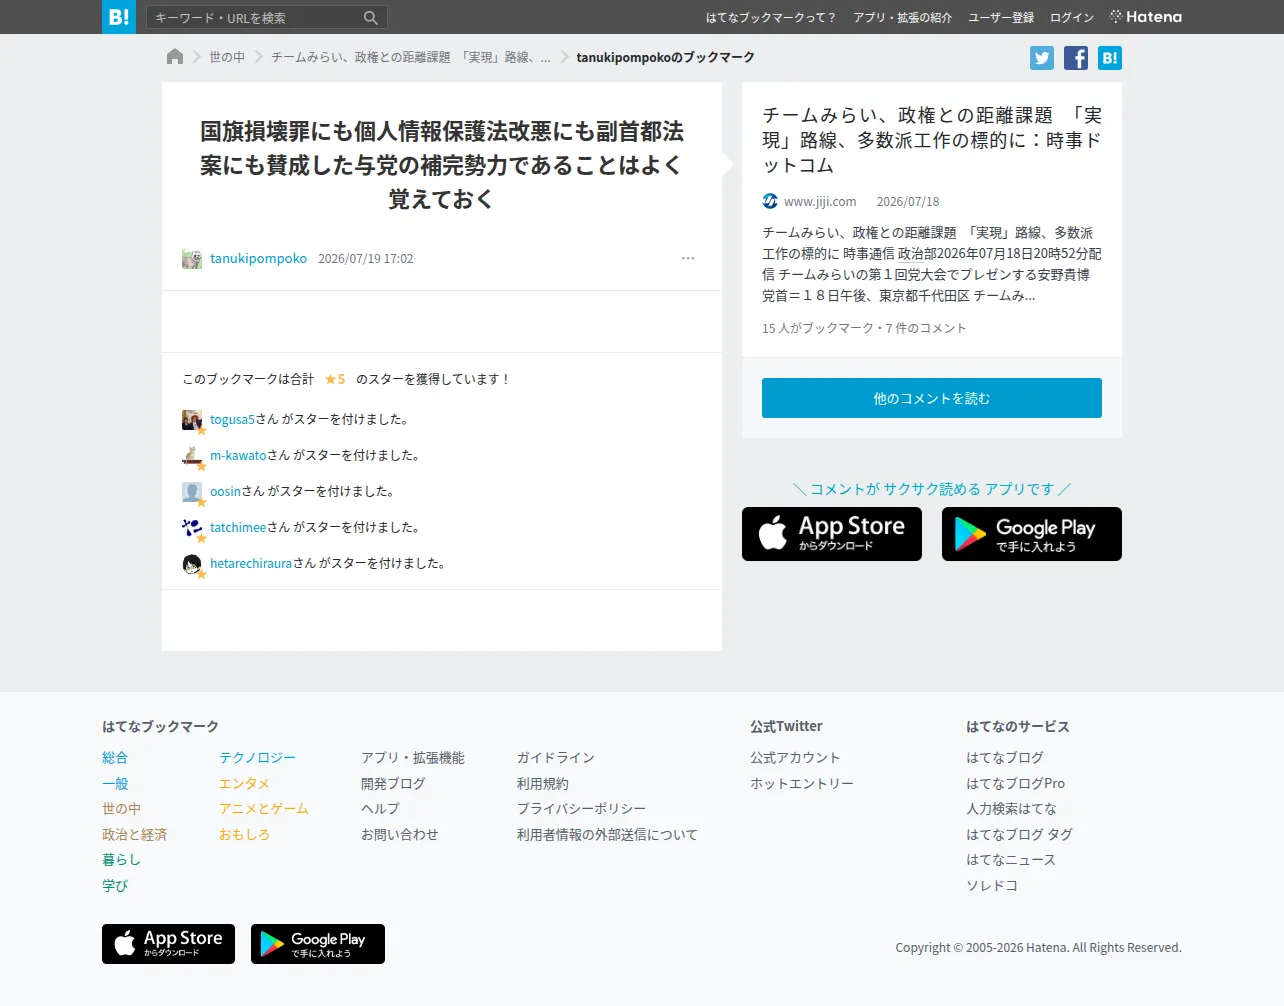The height and width of the screenshot is (1006, 1284).
Task: Click togusa5's avatar icon
Action: [x=192, y=420]
